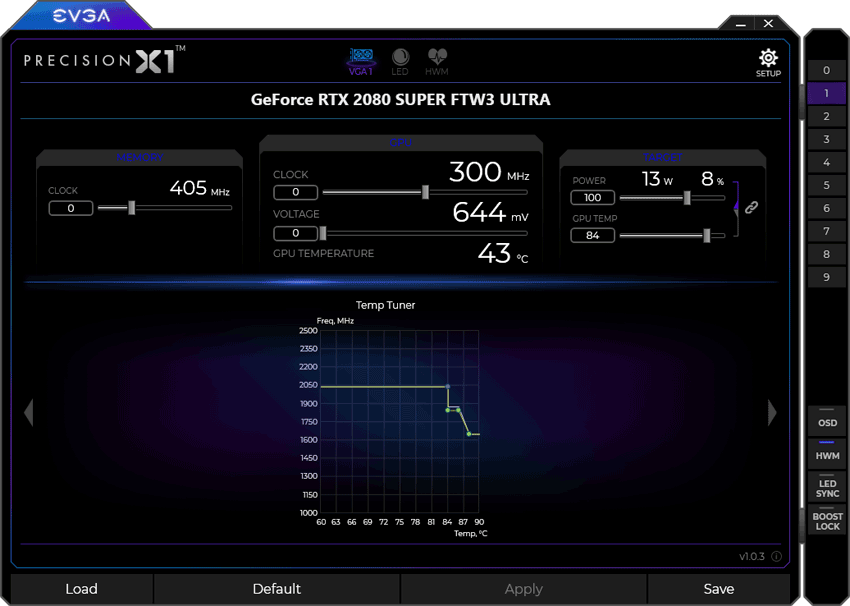The image size is (850, 606).
Task: Select profile slot 9
Action: pos(826,278)
